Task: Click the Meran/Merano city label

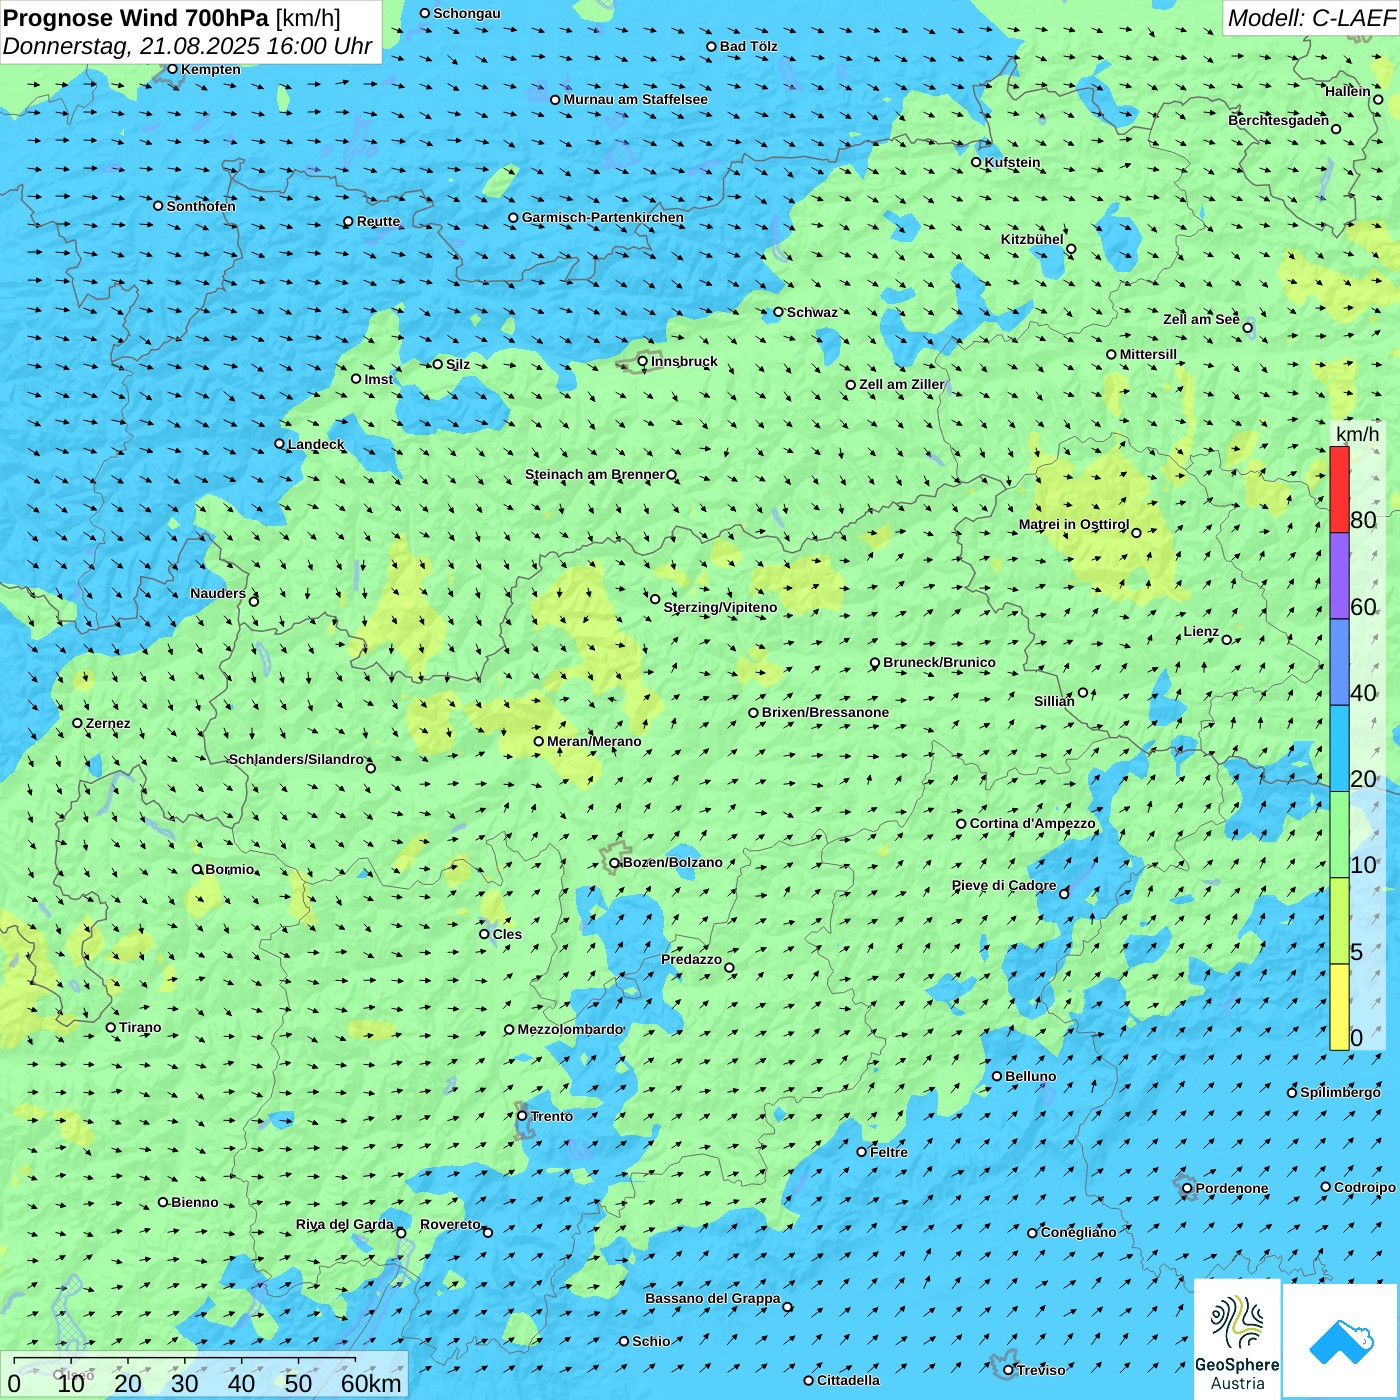Action: (594, 741)
